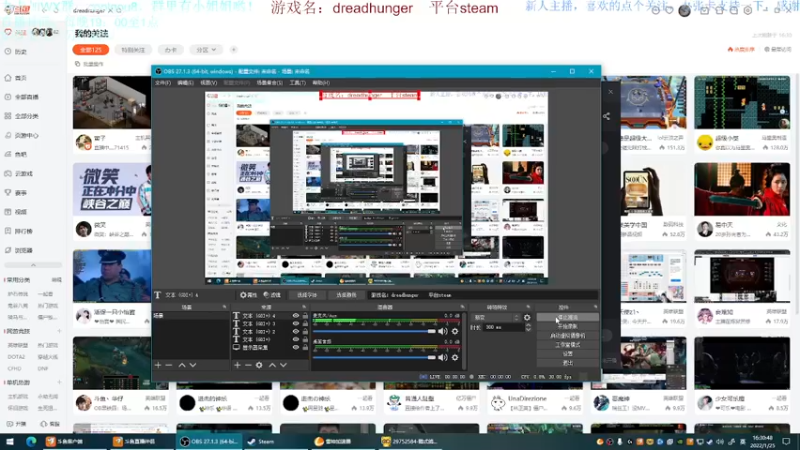Open the Tools menu in OBS

(297, 83)
